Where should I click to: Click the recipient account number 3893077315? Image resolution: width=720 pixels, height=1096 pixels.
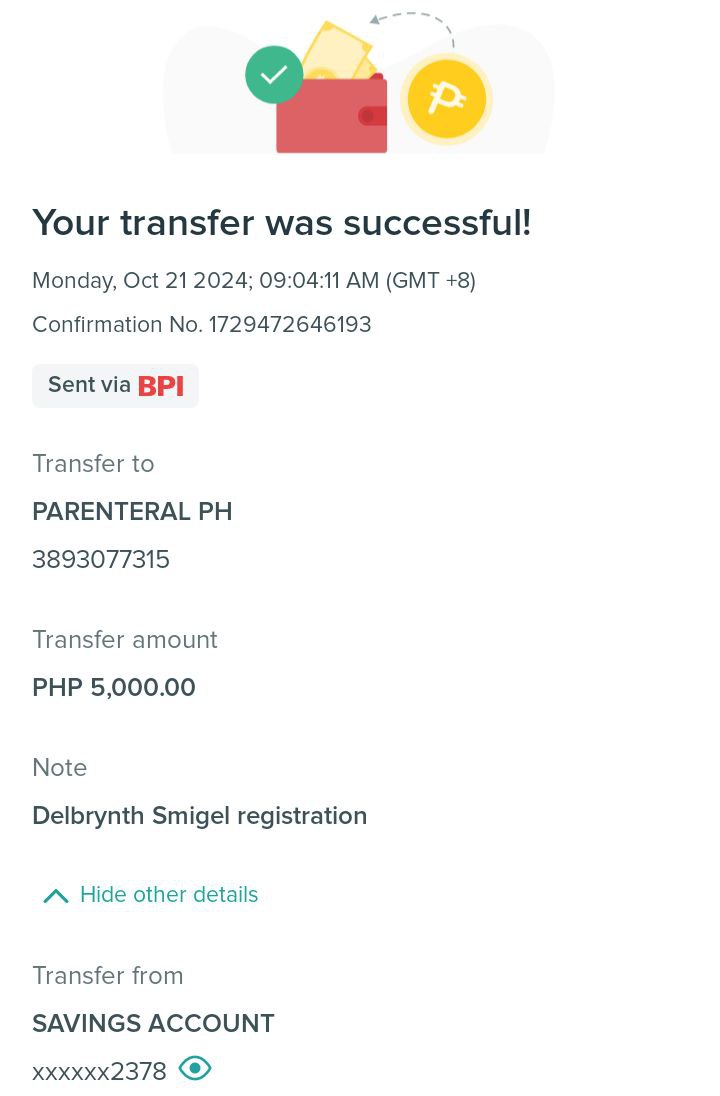(x=101, y=559)
